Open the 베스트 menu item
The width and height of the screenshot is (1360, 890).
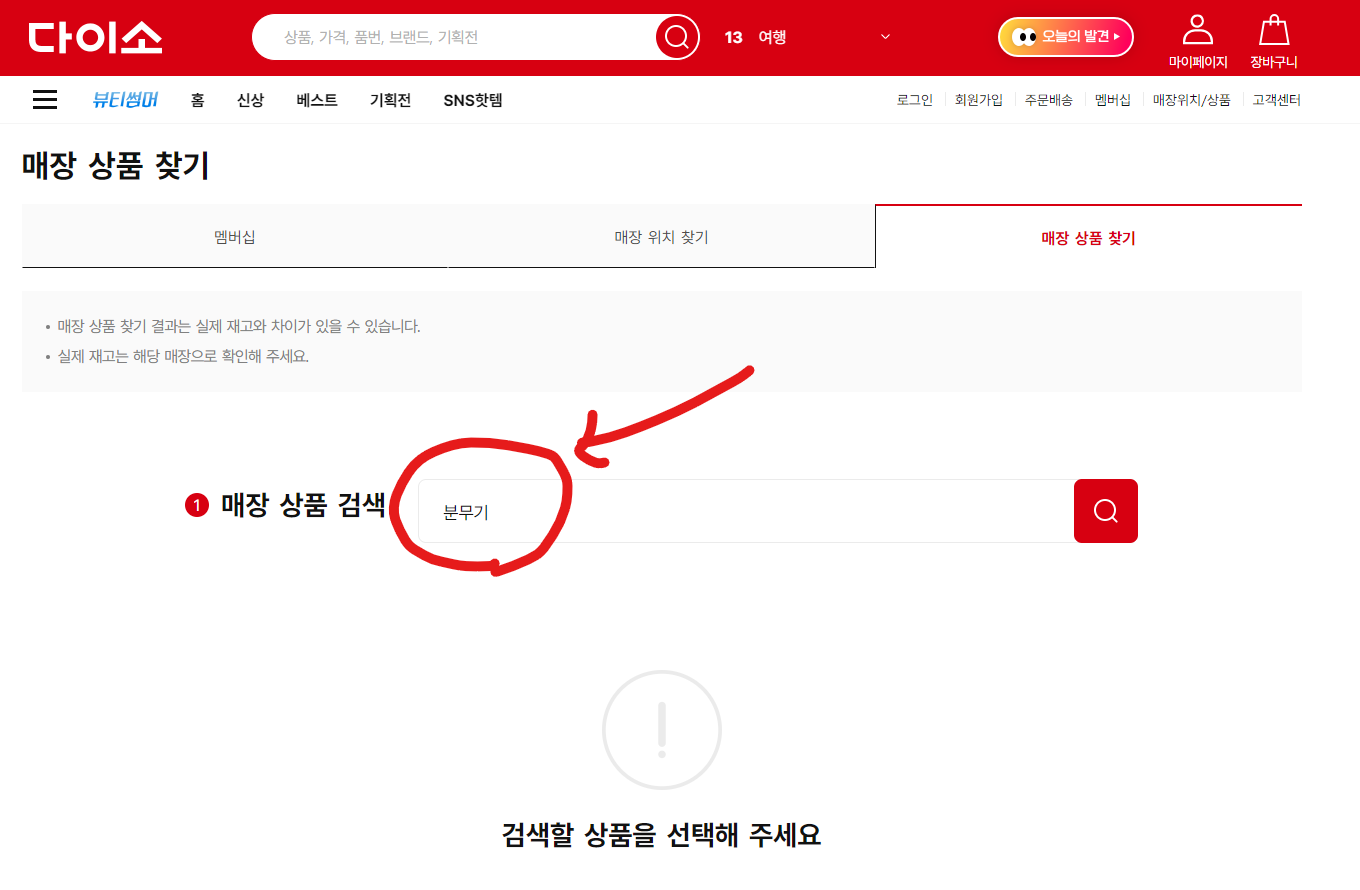click(x=317, y=100)
